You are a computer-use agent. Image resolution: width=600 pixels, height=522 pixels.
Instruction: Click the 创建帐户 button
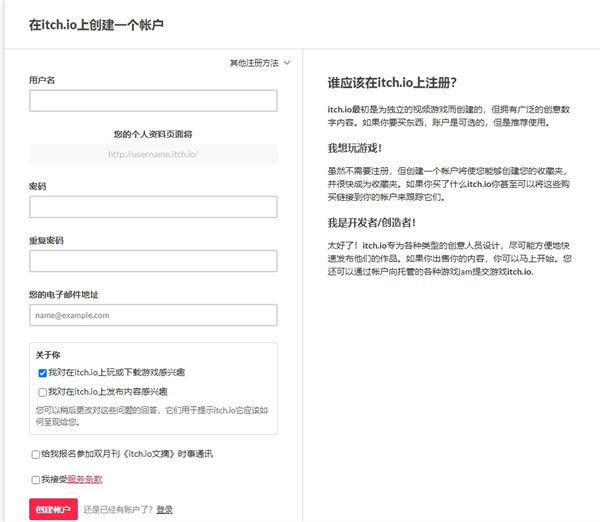[x=53, y=509]
